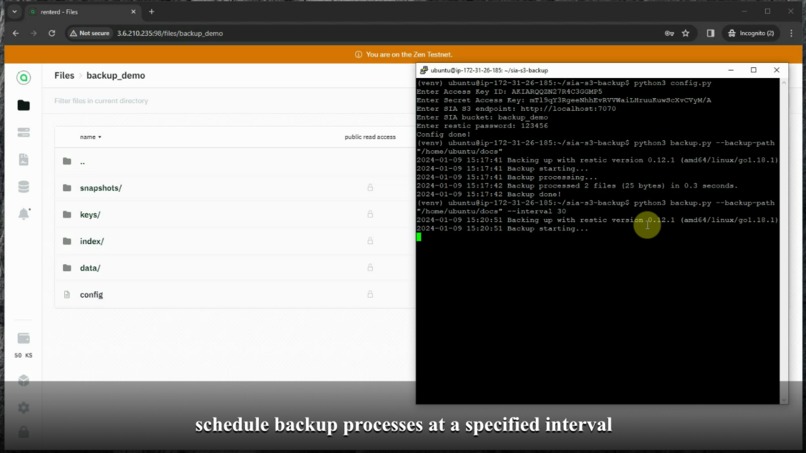
Task: Click PuTTY icon in terminal title bar
Action: tap(424, 70)
